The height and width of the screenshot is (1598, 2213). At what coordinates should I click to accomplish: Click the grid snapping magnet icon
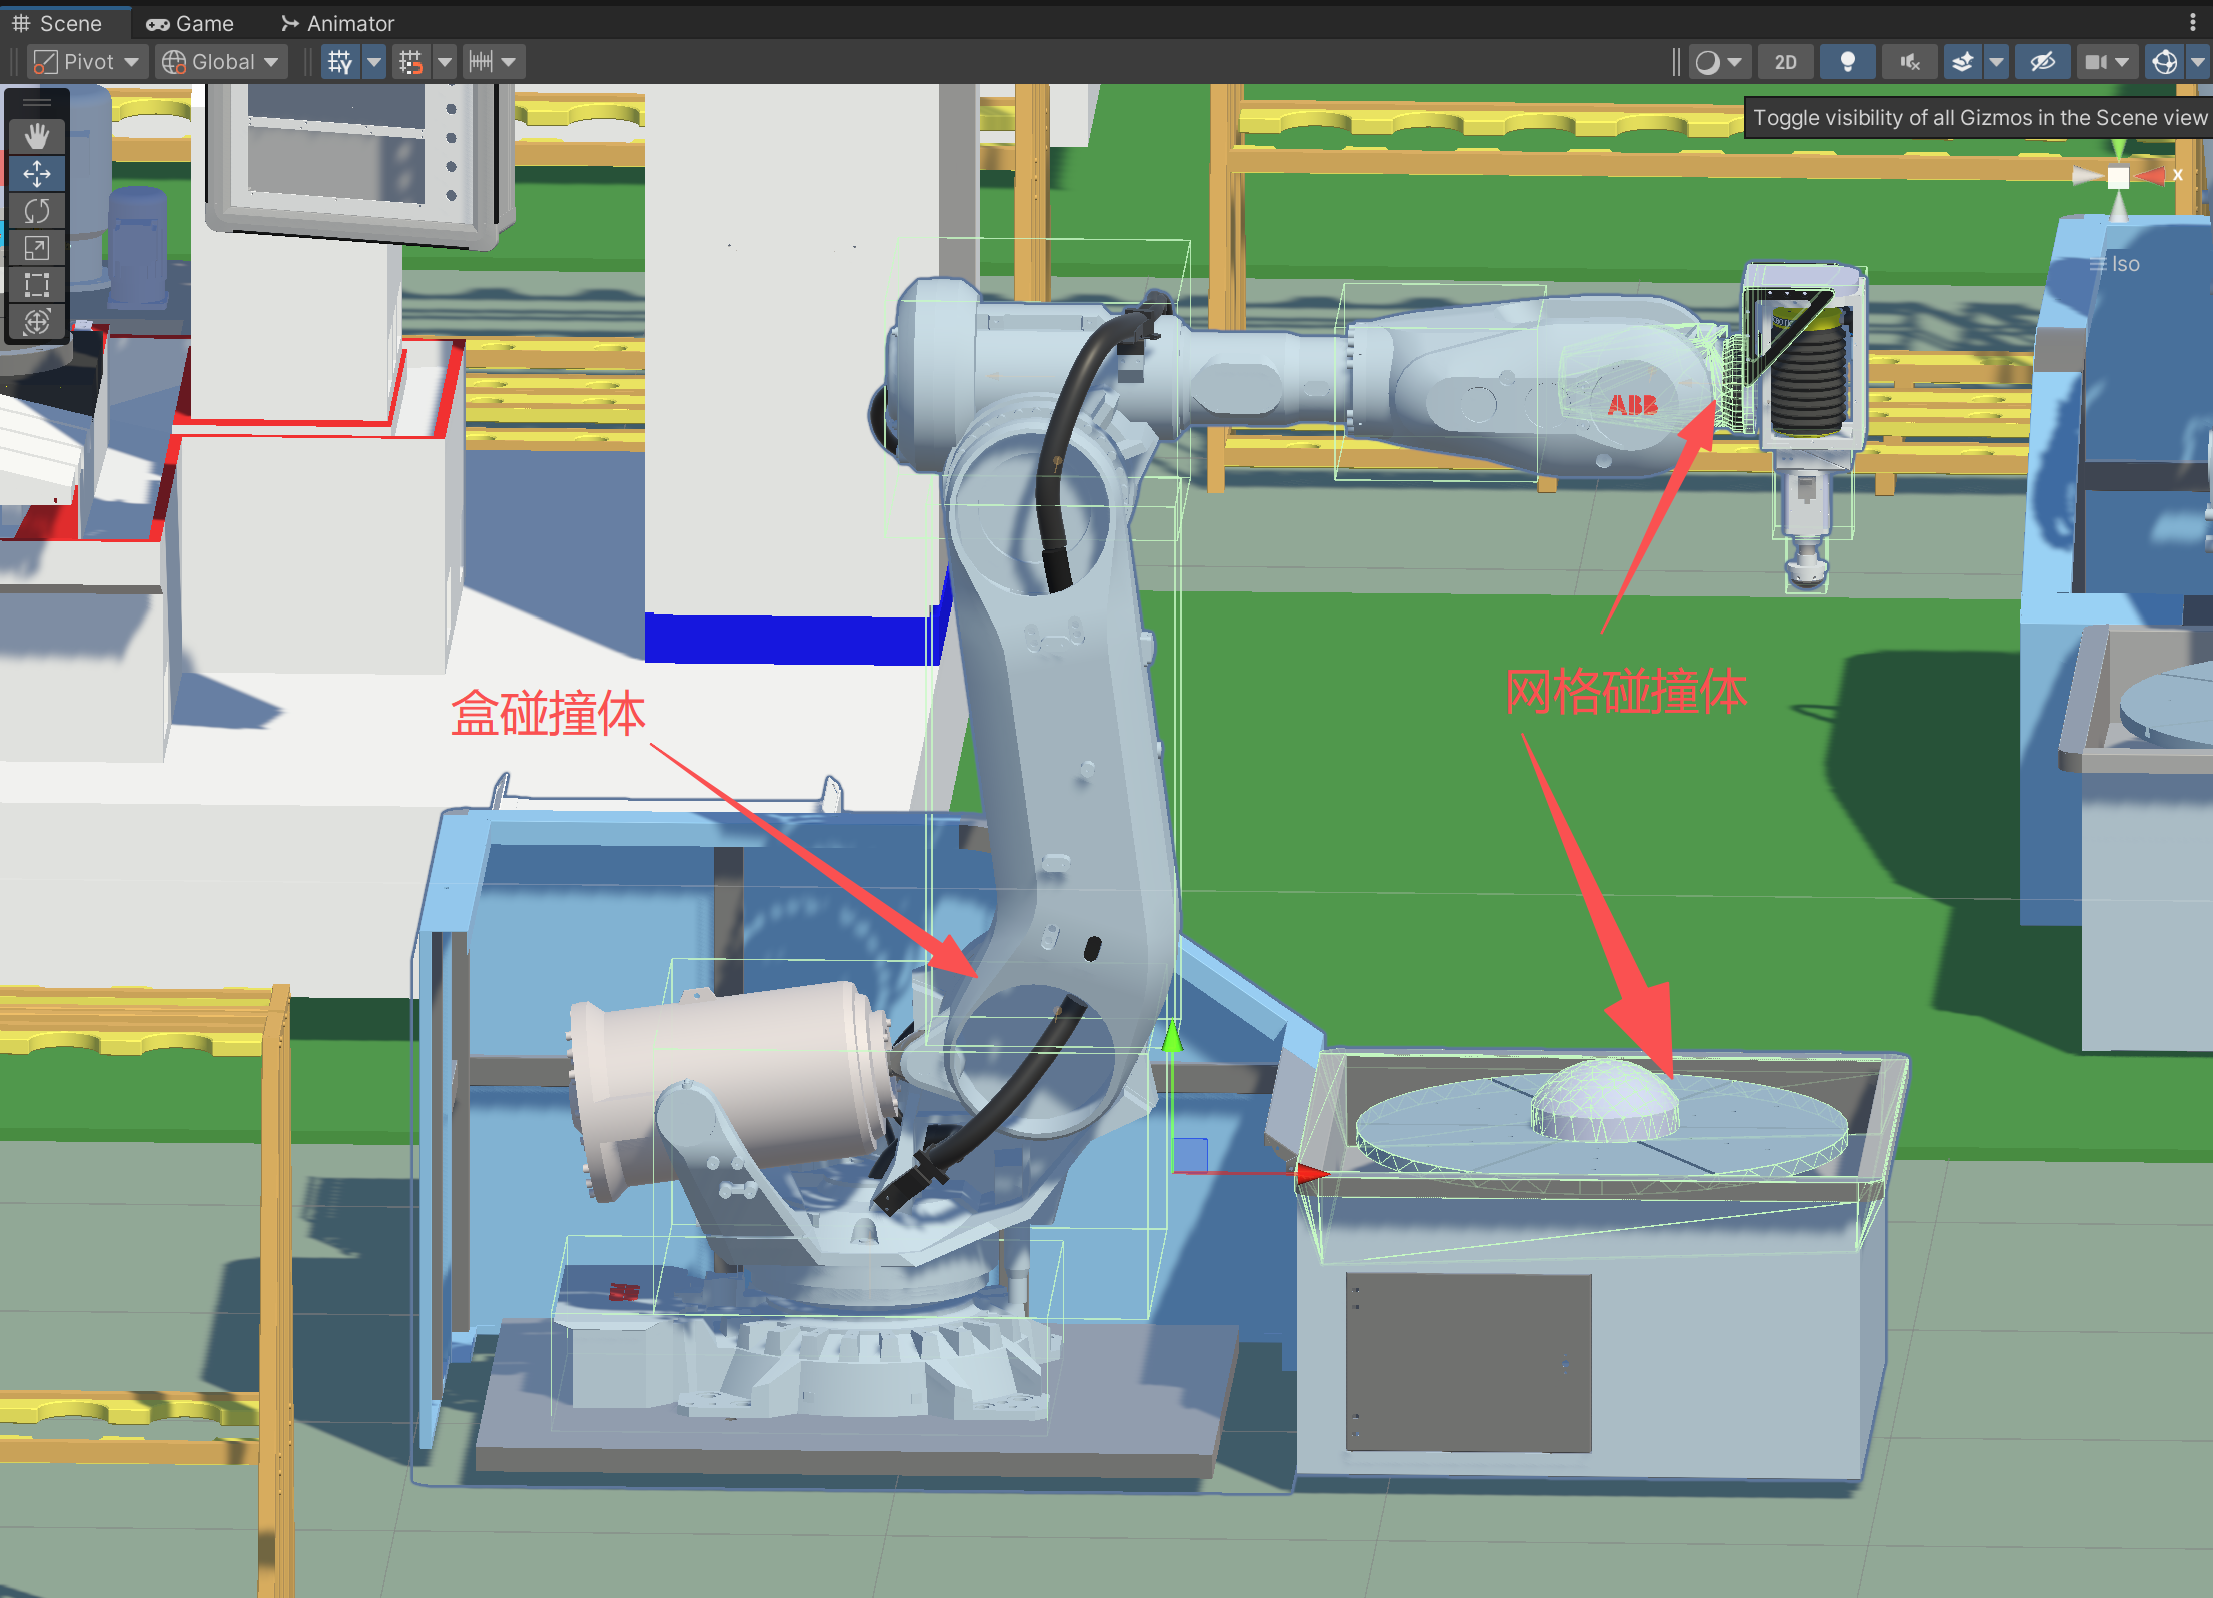tap(411, 62)
